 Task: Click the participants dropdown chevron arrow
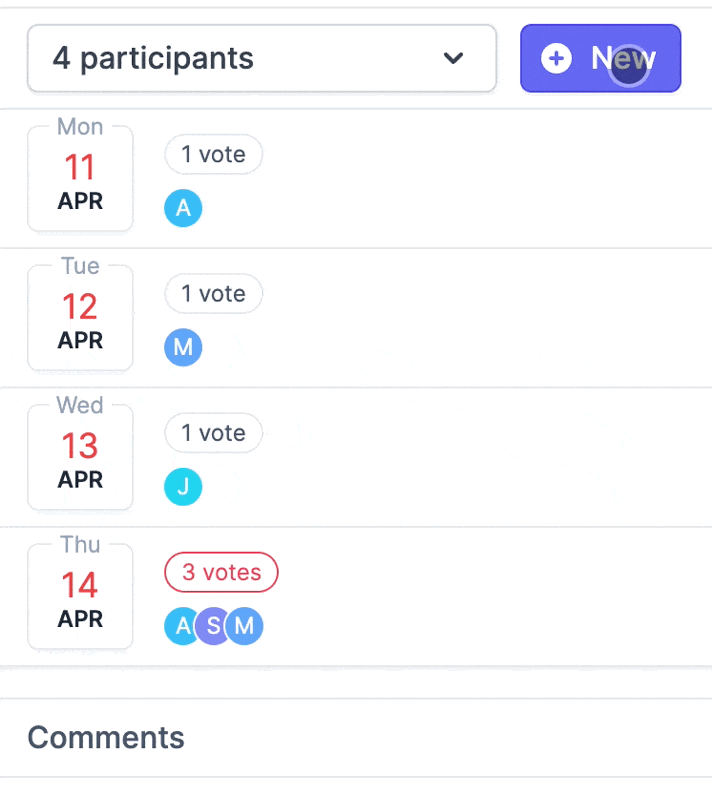(x=454, y=58)
